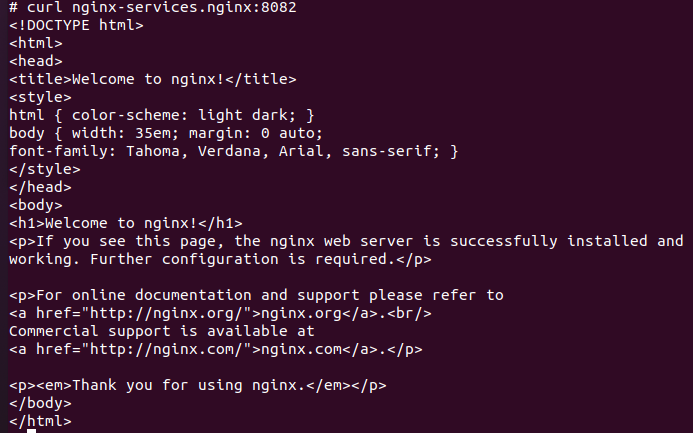Click the 'For online documentation and support' line
693x433 pixels.
pos(256,295)
